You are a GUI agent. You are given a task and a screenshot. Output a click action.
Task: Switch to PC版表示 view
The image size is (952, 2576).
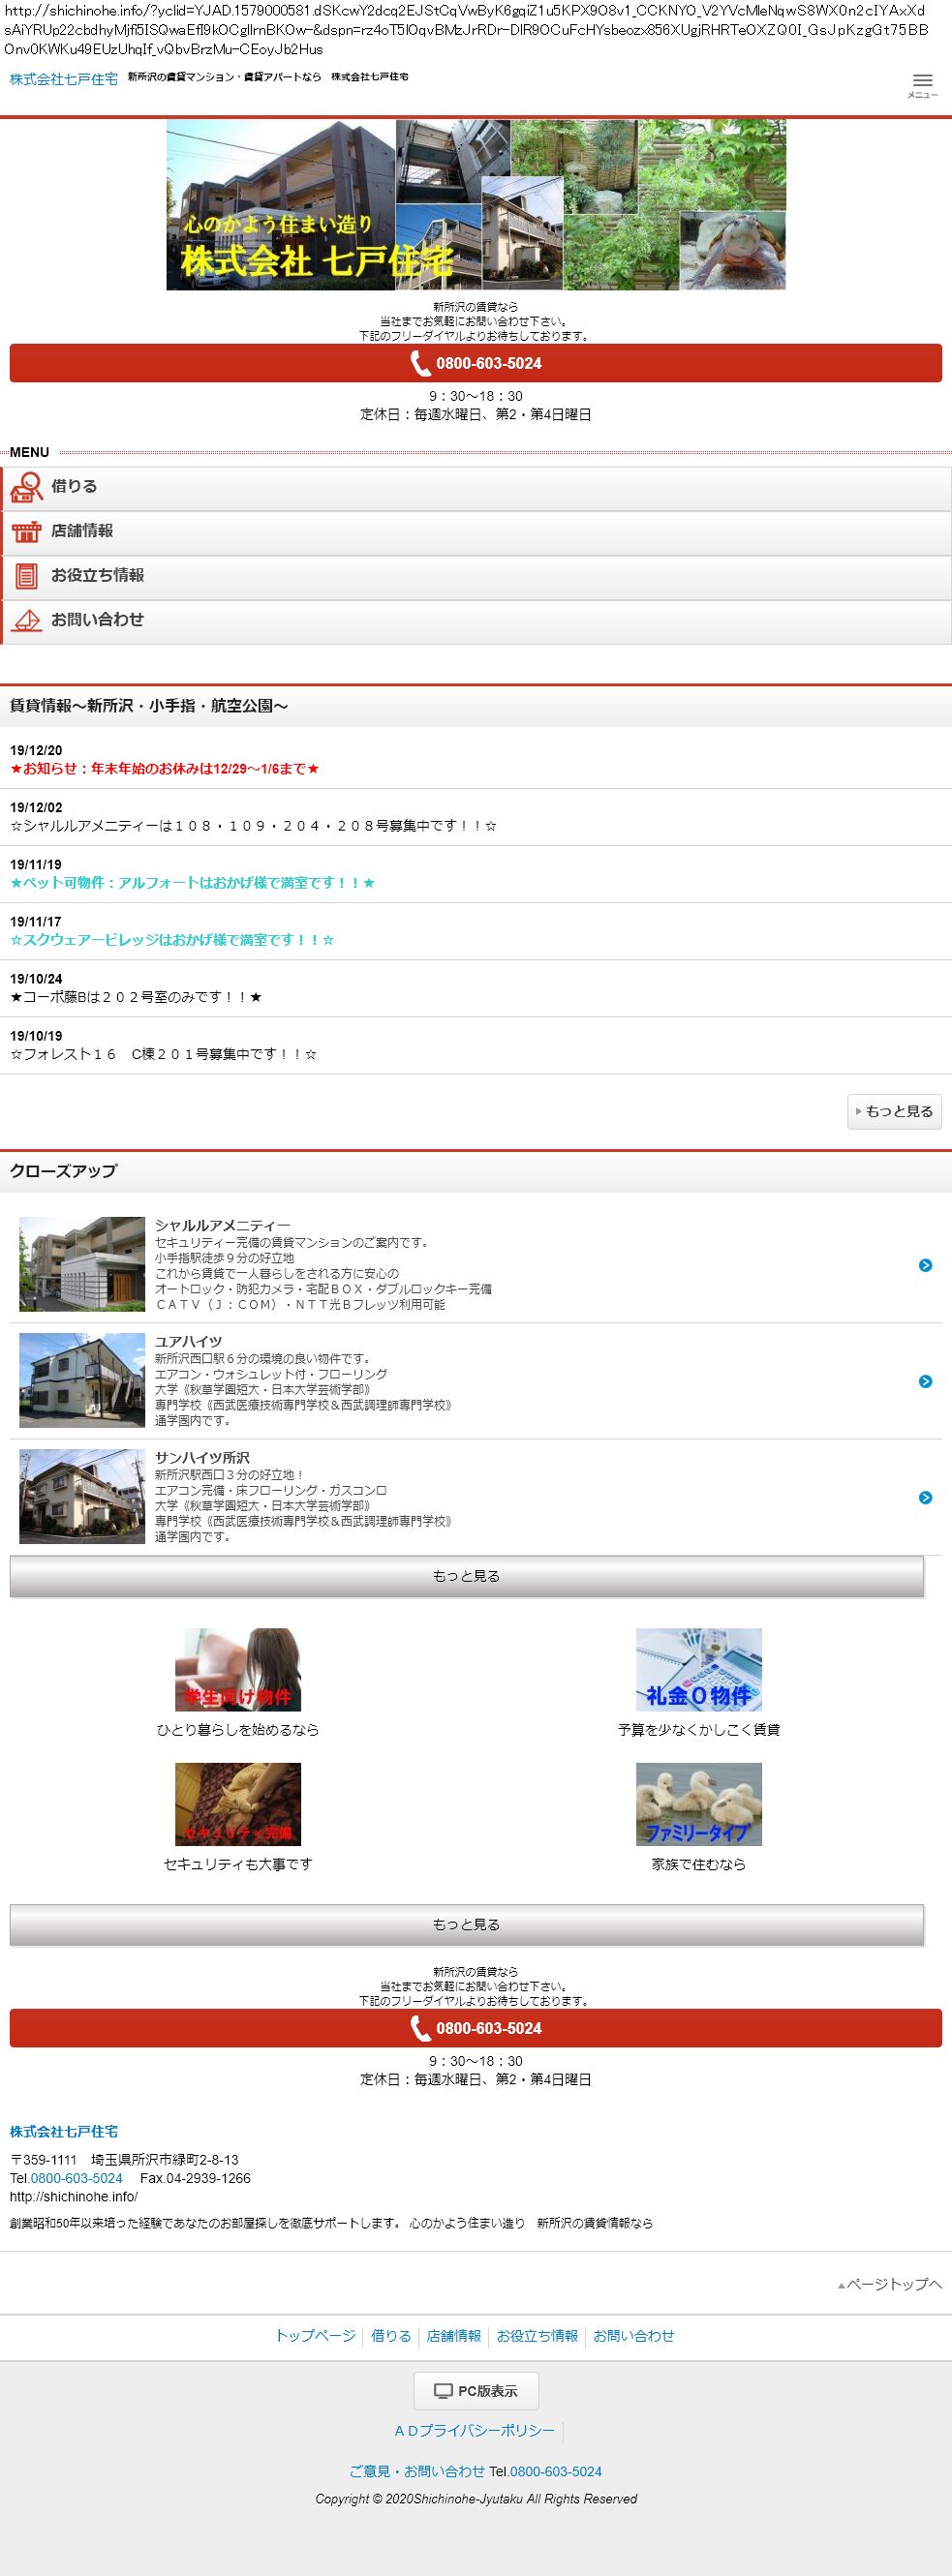pyautogui.click(x=476, y=2390)
